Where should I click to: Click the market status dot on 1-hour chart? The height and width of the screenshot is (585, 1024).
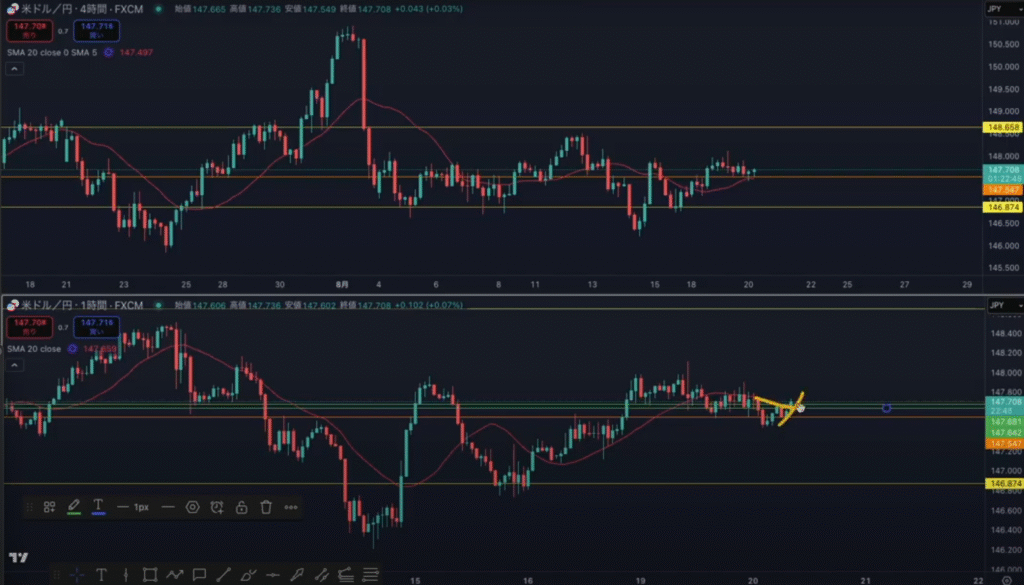pos(158,306)
